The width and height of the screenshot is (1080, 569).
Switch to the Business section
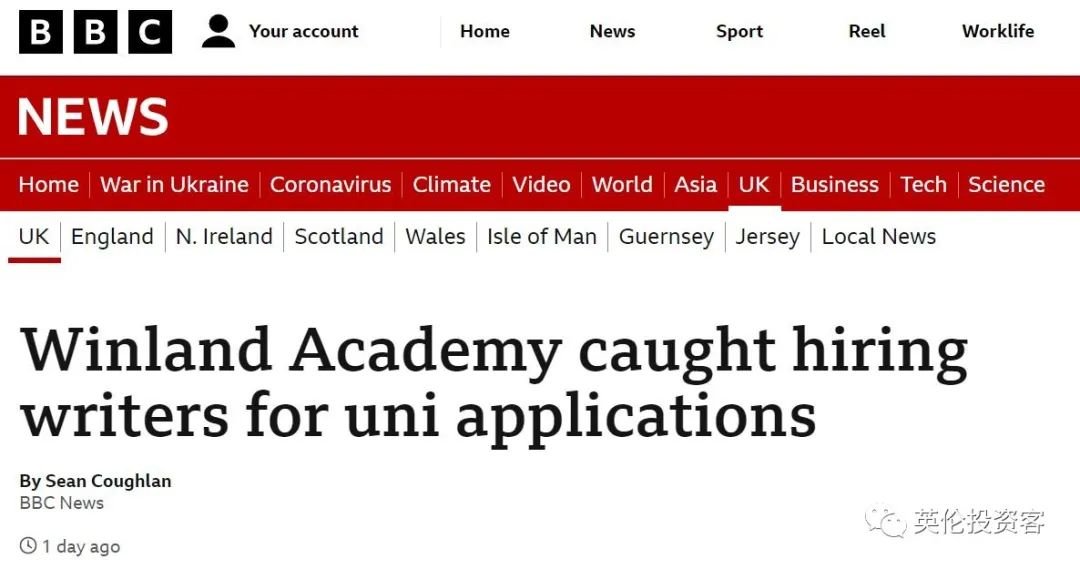coord(835,185)
